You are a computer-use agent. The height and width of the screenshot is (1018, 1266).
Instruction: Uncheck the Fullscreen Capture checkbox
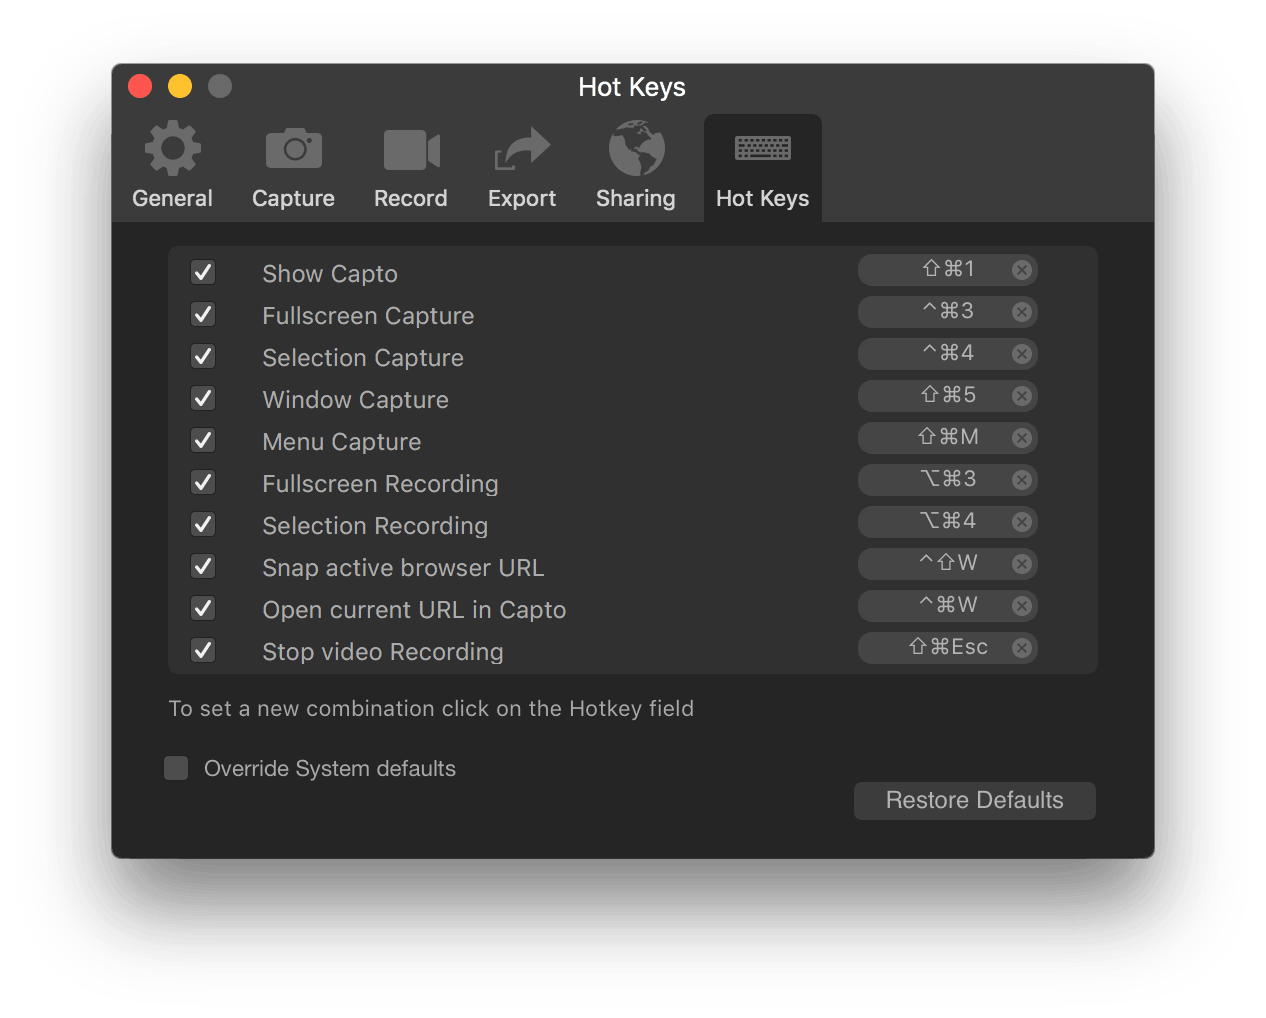pos(203,314)
